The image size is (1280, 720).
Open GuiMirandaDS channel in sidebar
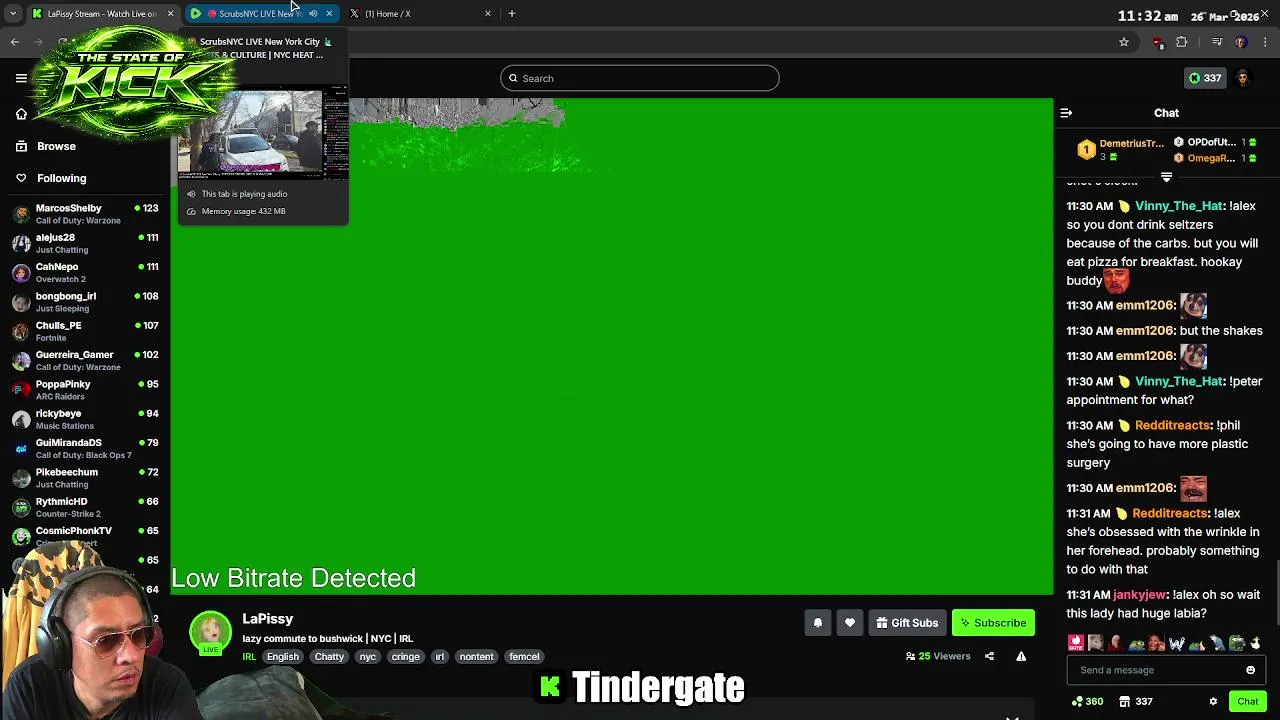click(x=85, y=448)
